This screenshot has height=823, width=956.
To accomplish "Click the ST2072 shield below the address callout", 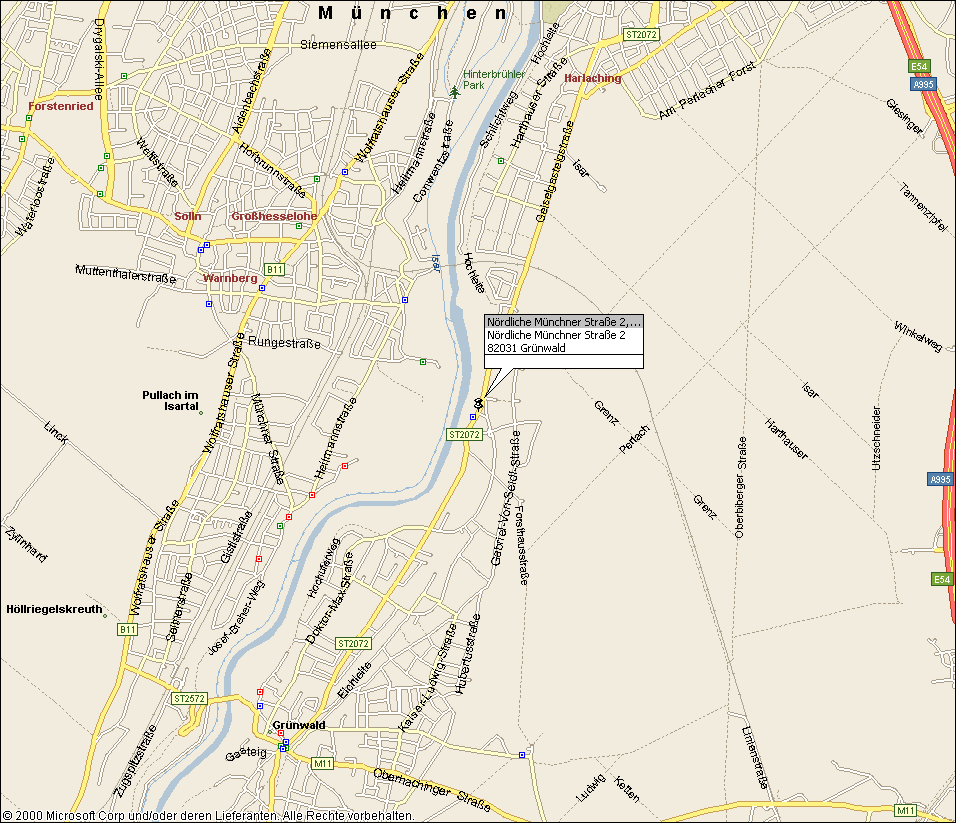I will [464, 435].
